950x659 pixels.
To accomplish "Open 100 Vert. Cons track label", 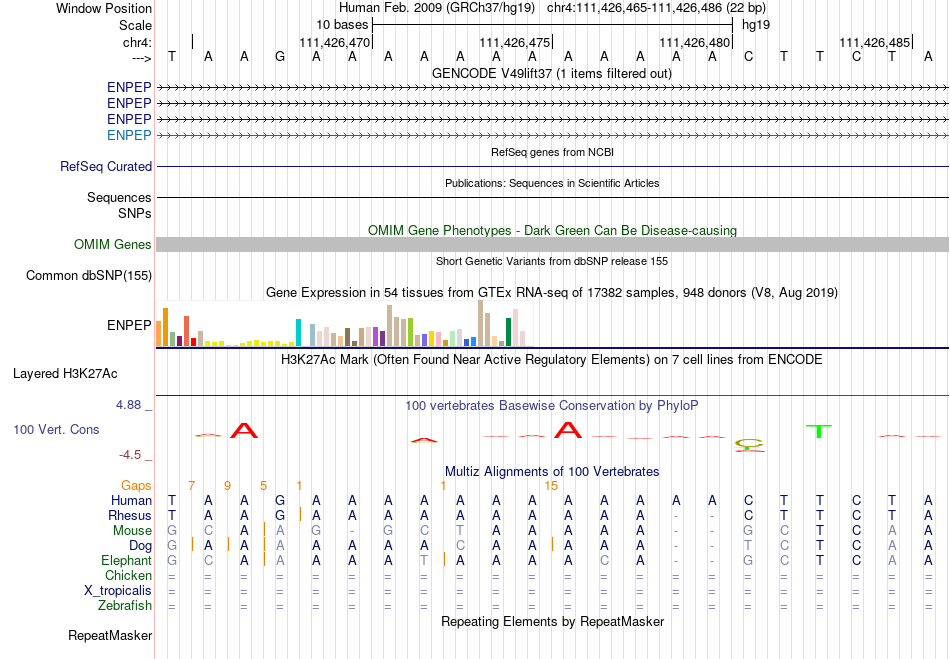I will [x=56, y=429].
